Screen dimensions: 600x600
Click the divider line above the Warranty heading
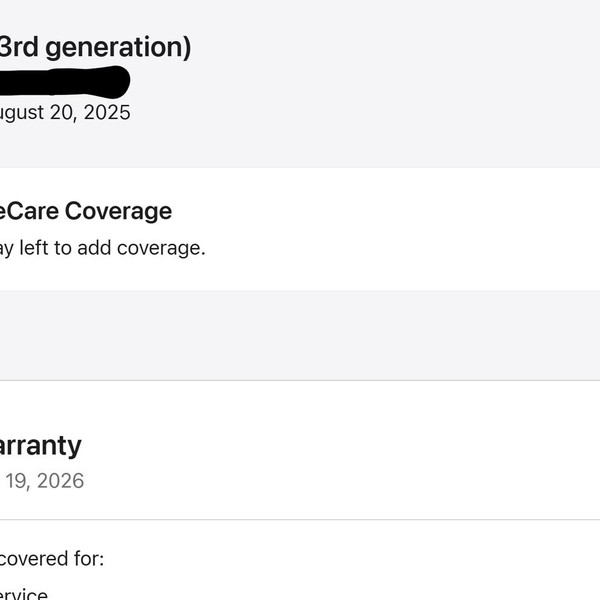pos(300,380)
